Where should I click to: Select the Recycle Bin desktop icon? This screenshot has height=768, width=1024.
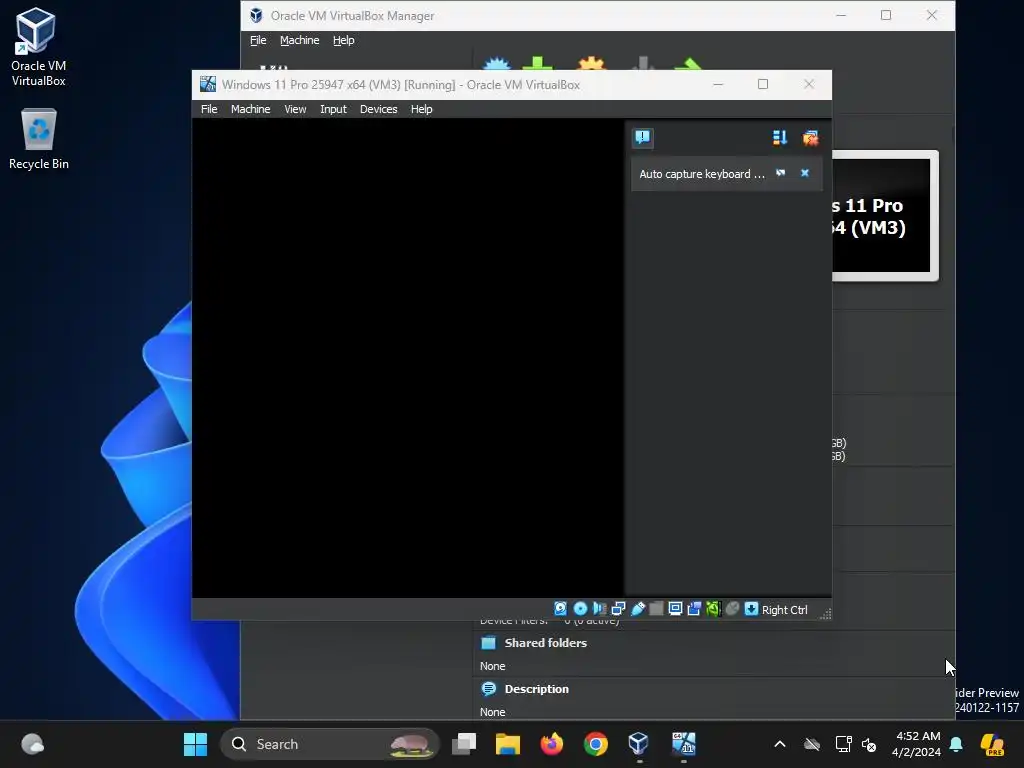[x=39, y=138]
